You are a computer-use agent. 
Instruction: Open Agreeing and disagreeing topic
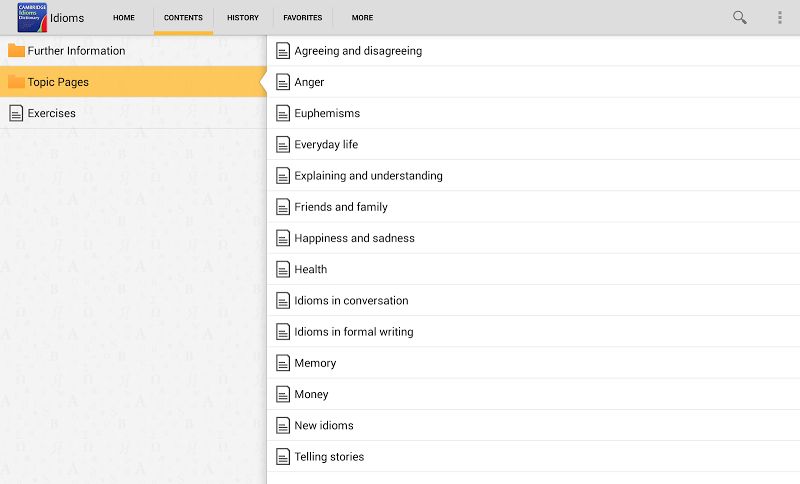(533, 50)
